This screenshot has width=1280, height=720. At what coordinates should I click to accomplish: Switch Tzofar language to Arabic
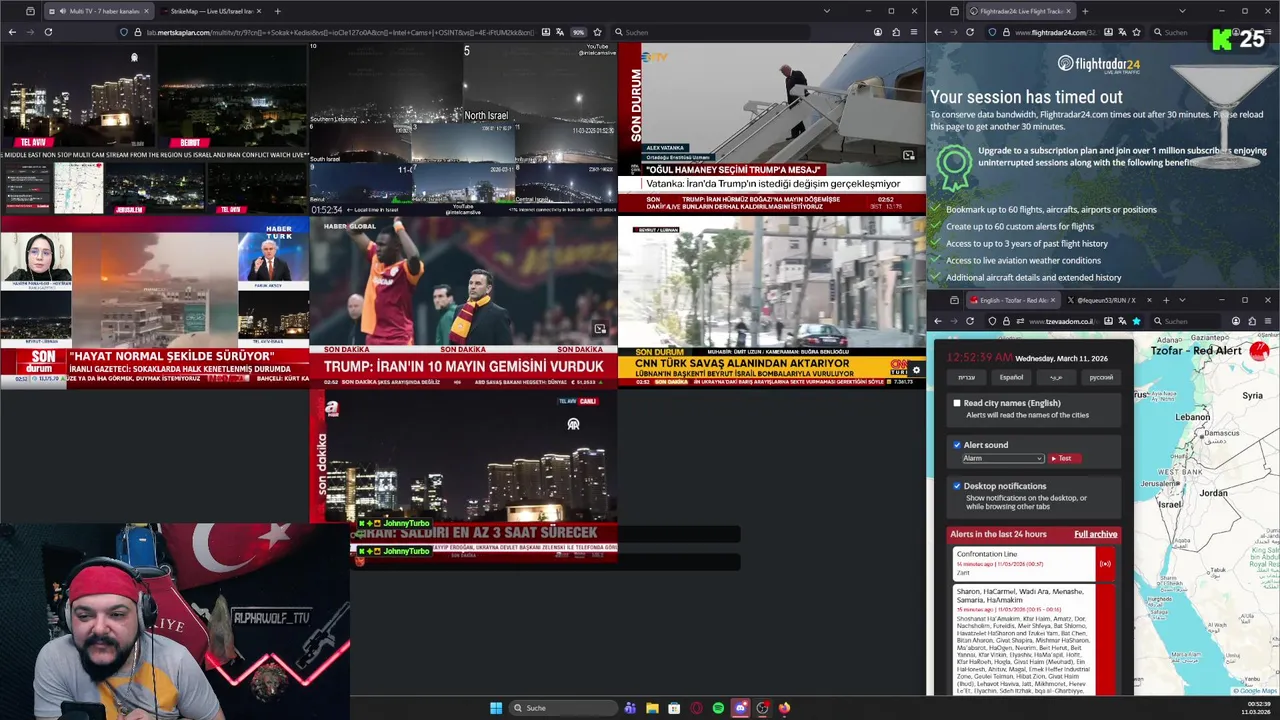click(x=1056, y=377)
